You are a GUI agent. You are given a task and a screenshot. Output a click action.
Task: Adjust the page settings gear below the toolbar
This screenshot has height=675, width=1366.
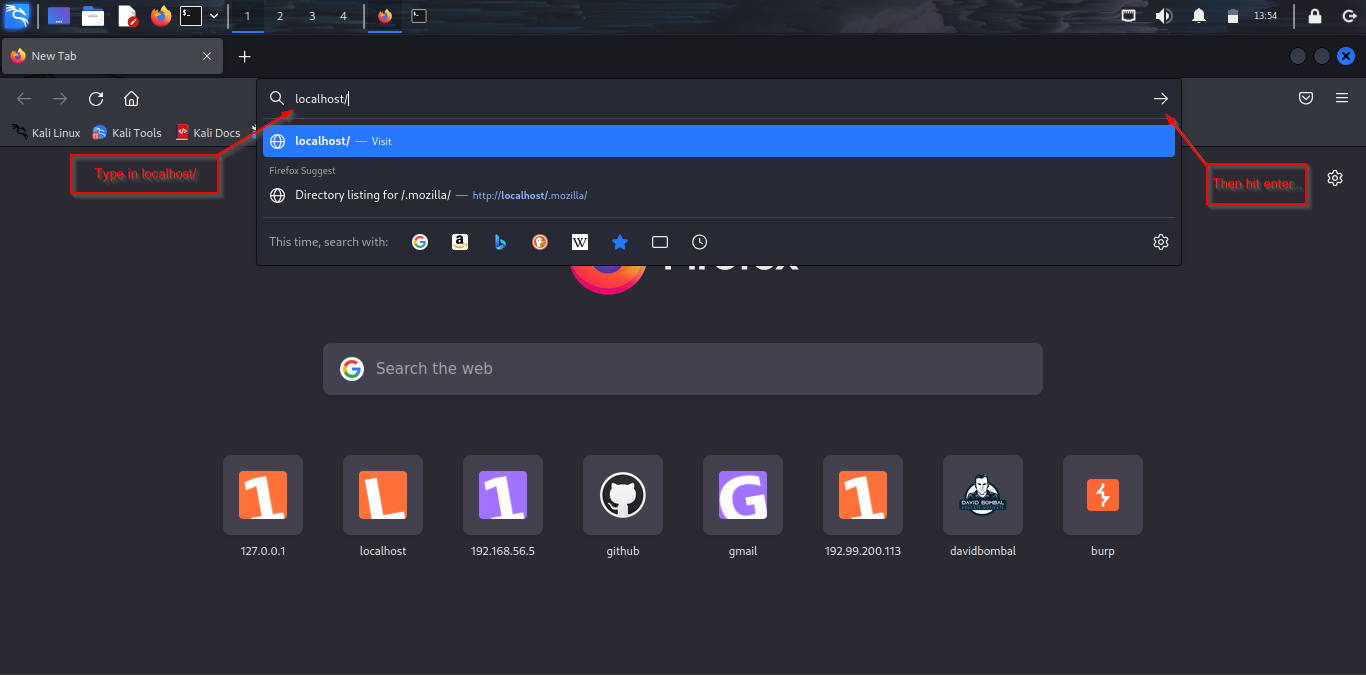(x=1335, y=177)
